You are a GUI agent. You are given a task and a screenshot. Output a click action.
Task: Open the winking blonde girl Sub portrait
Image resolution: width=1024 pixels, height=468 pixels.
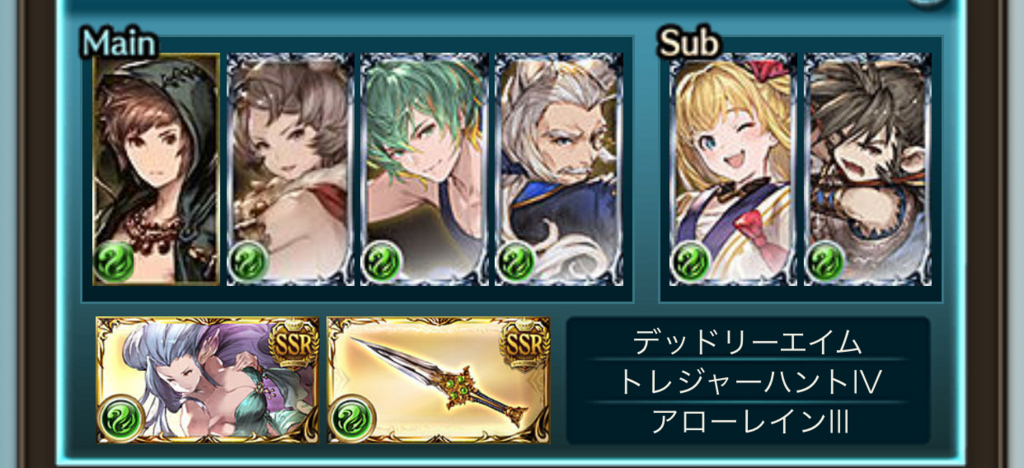(x=733, y=170)
